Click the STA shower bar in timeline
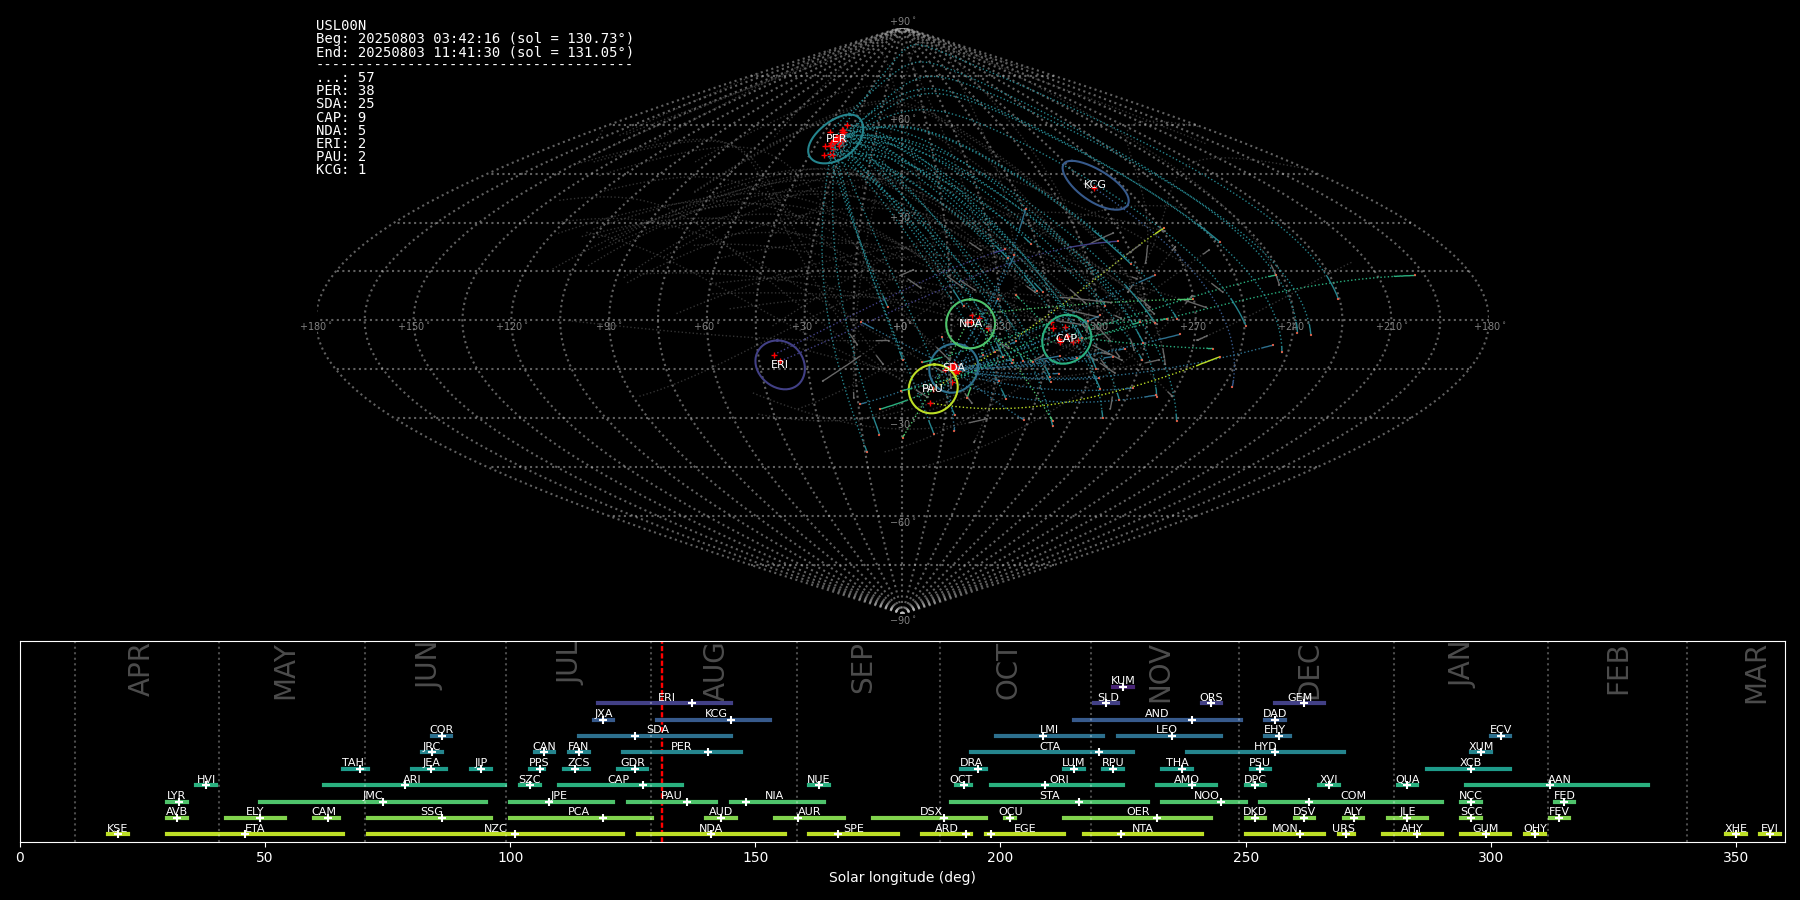This screenshot has width=1800, height=900. 1049,801
